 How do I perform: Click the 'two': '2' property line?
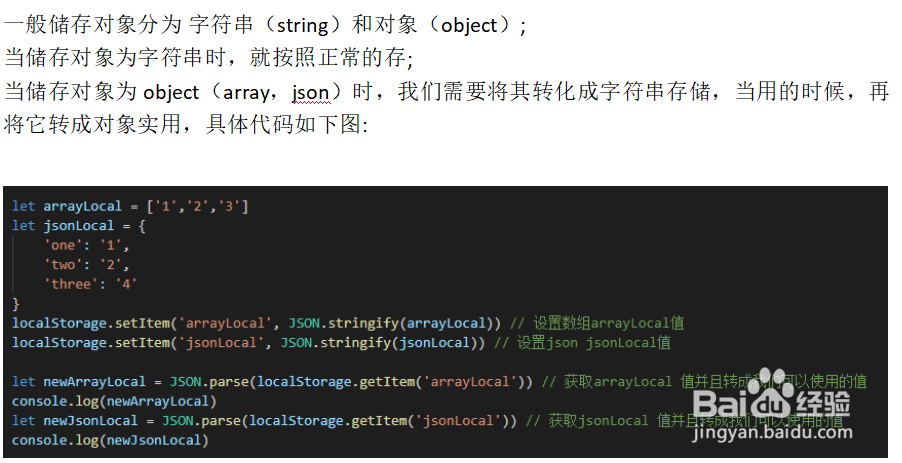pos(86,264)
